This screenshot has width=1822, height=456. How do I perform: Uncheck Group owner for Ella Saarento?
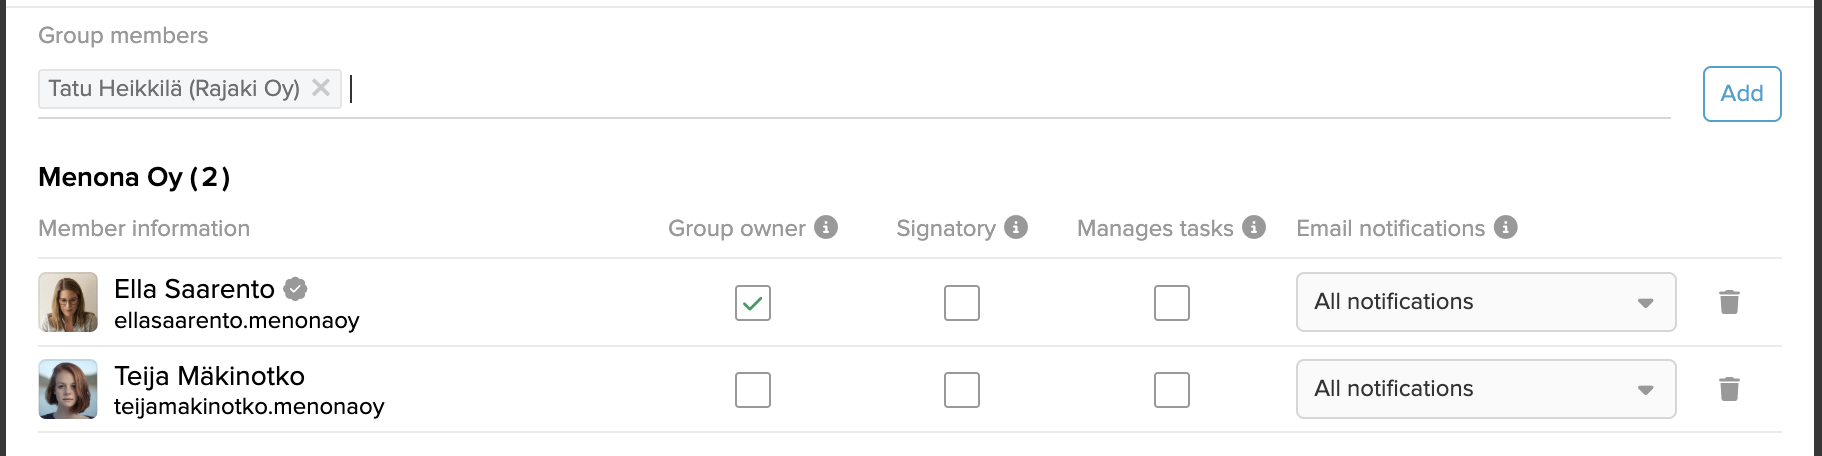(x=753, y=303)
